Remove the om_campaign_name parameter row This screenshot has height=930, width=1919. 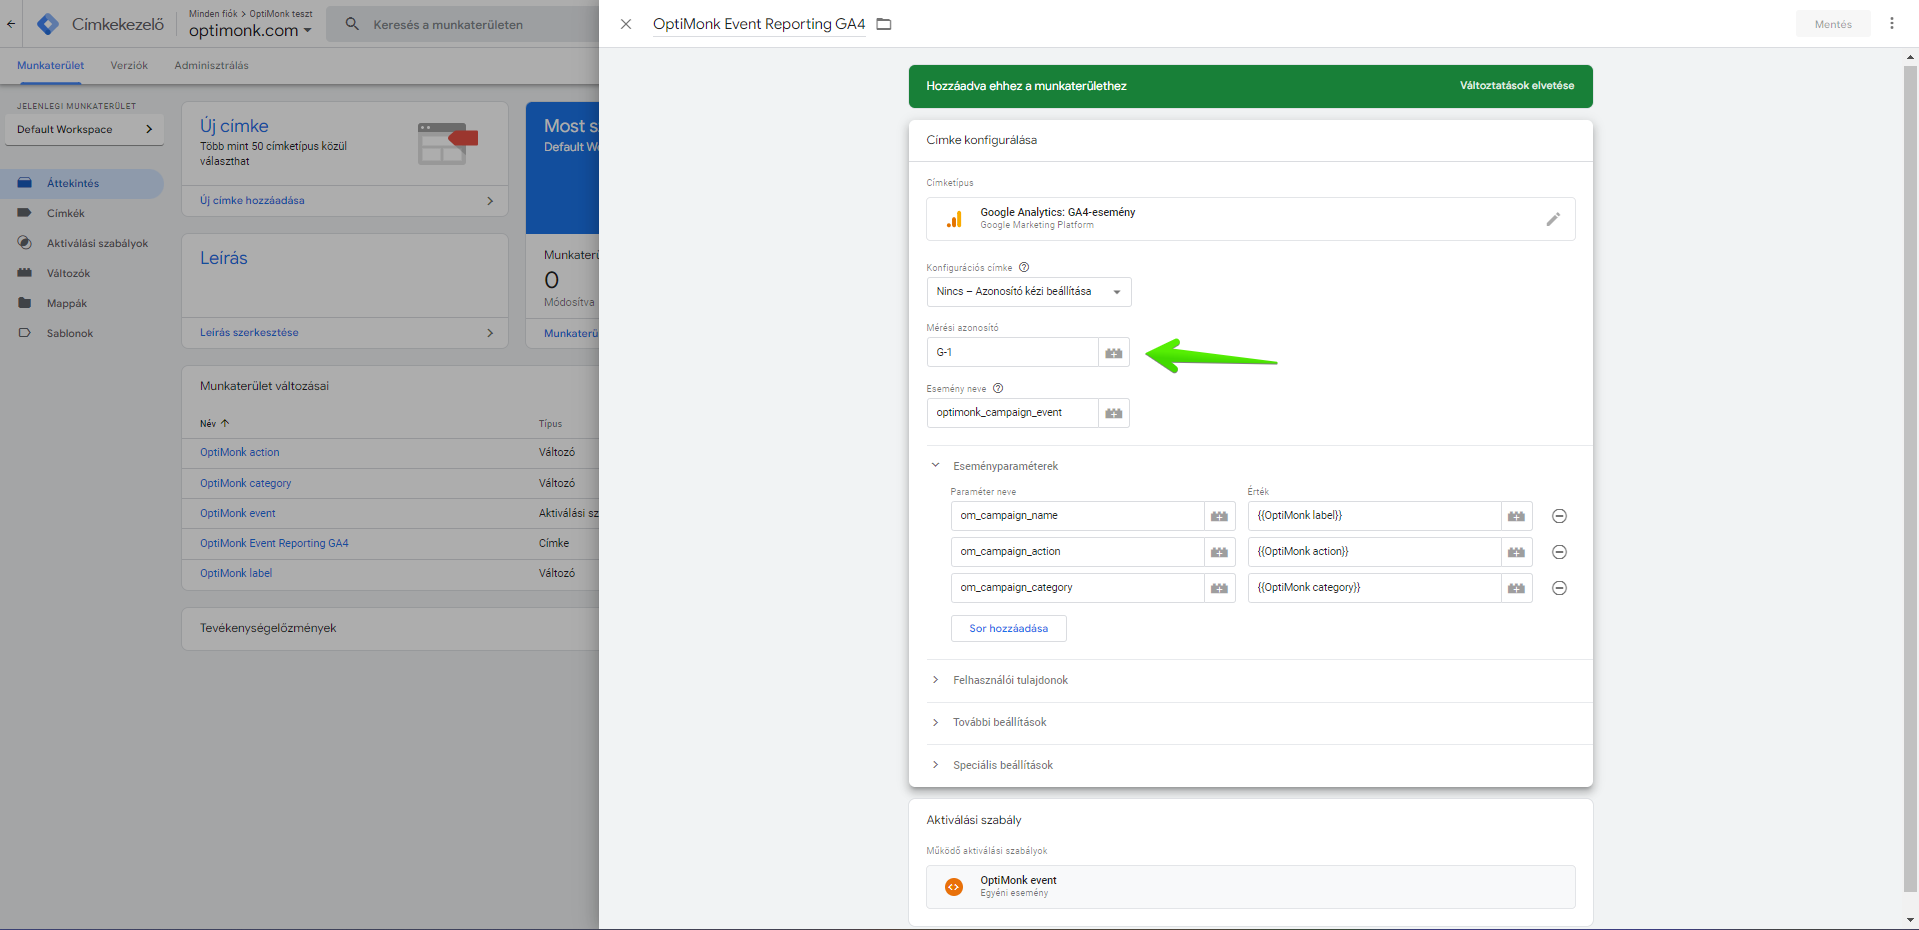pyautogui.click(x=1559, y=516)
